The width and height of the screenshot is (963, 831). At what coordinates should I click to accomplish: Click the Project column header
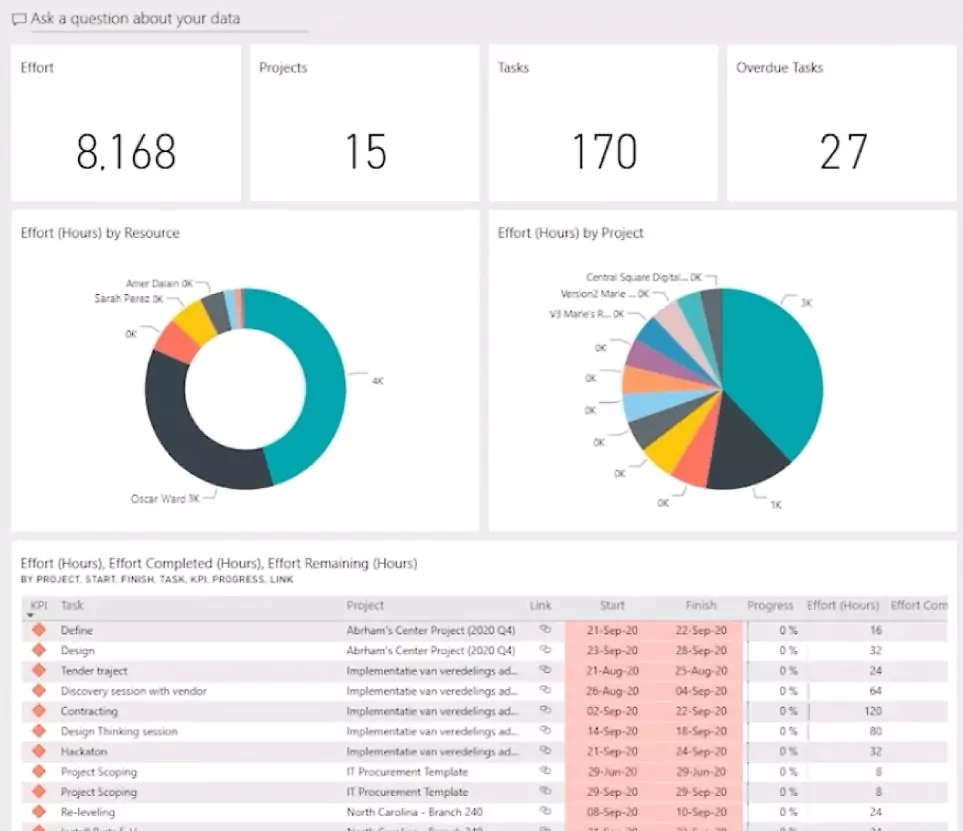pos(365,605)
